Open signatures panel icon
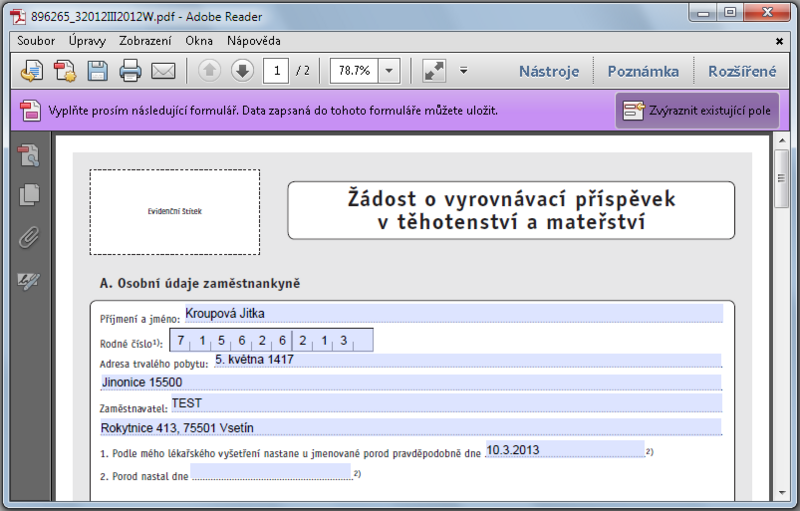800x511 pixels. (x=29, y=280)
